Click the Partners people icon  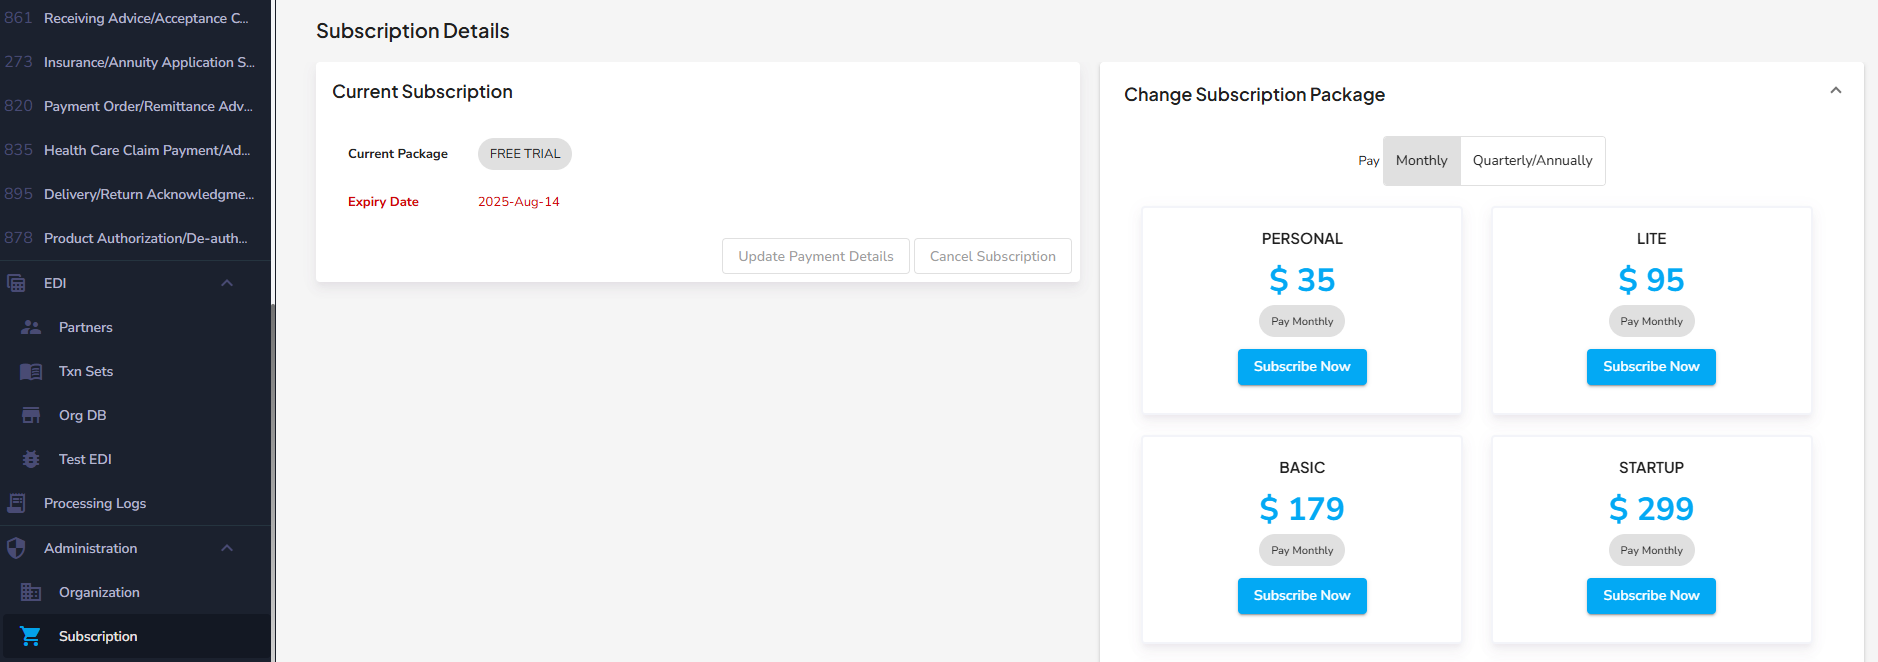[x=31, y=327]
